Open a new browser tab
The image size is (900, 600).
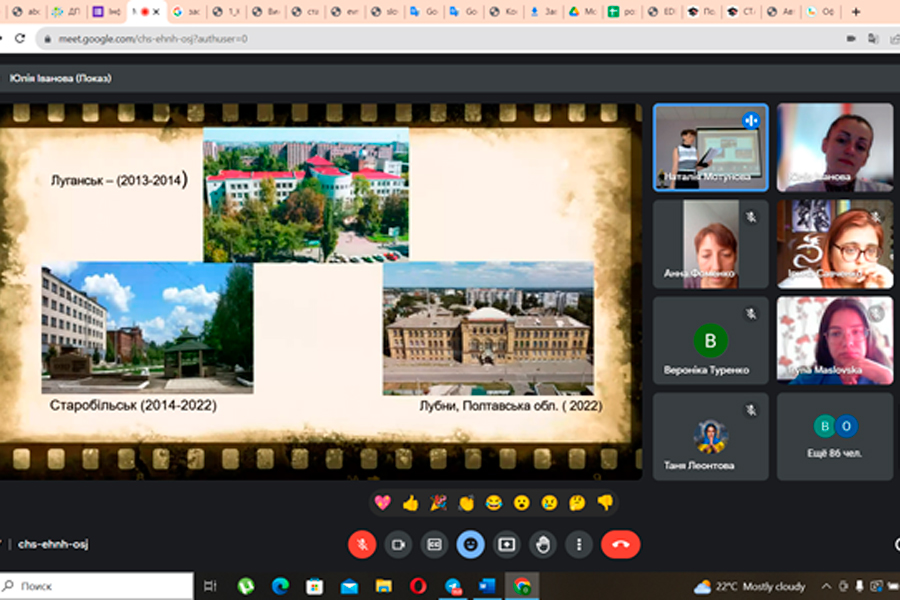(855, 12)
